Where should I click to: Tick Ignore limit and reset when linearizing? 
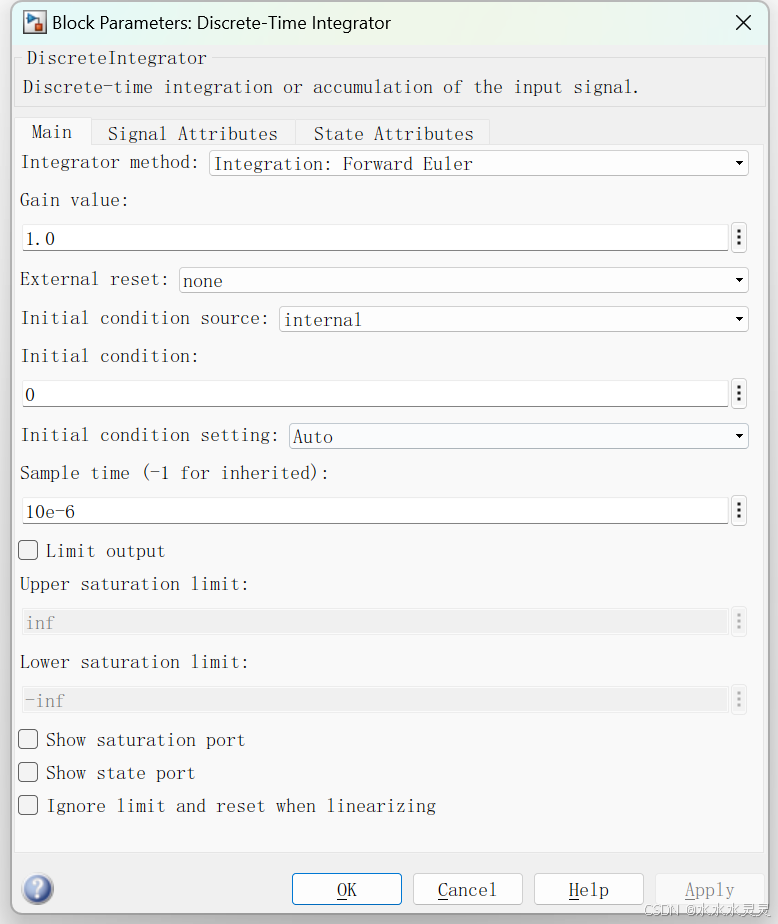point(29,806)
